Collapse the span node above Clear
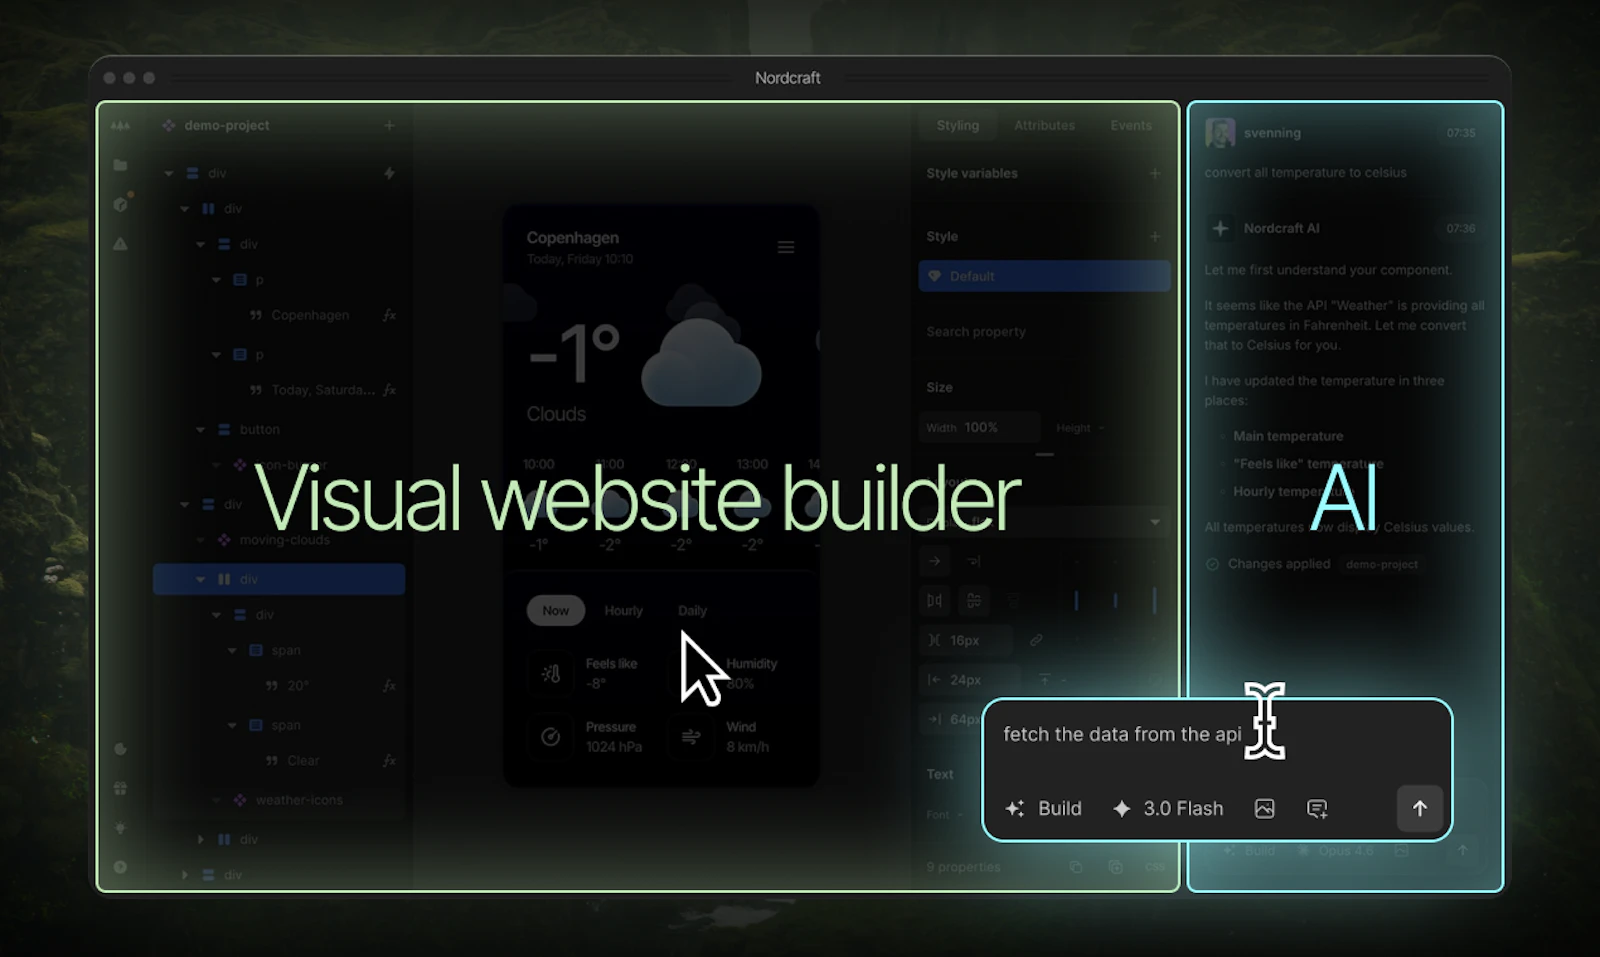This screenshot has width=1600, height=957. (x=232, y=725)
